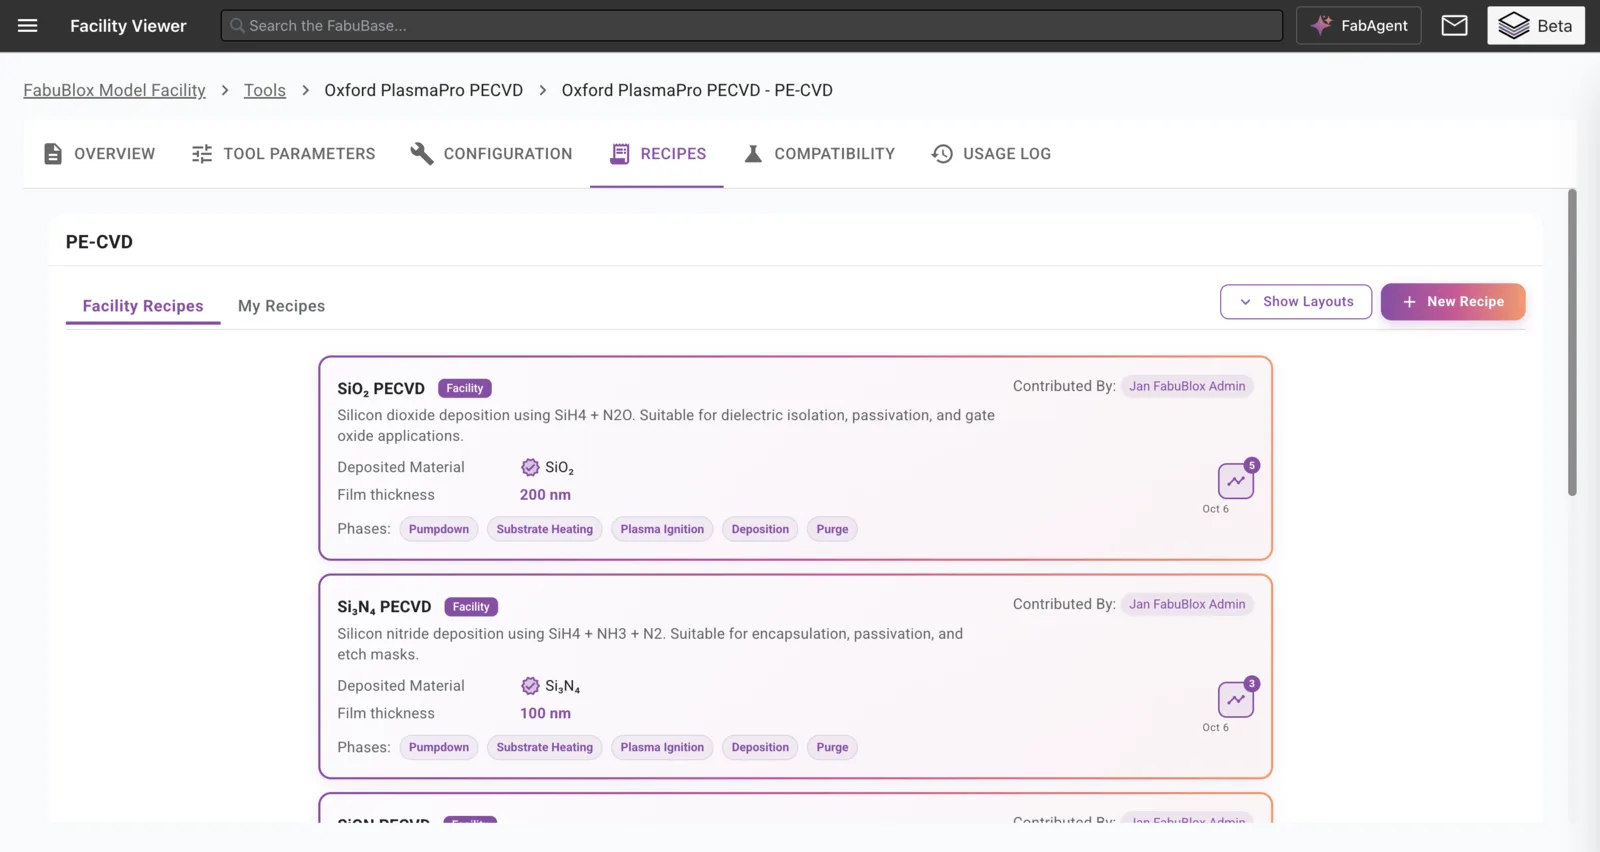Switch to the Tool Parameters tab
Image resolution: width=1600 pixels, height=852 pixels.
[284, 154]
